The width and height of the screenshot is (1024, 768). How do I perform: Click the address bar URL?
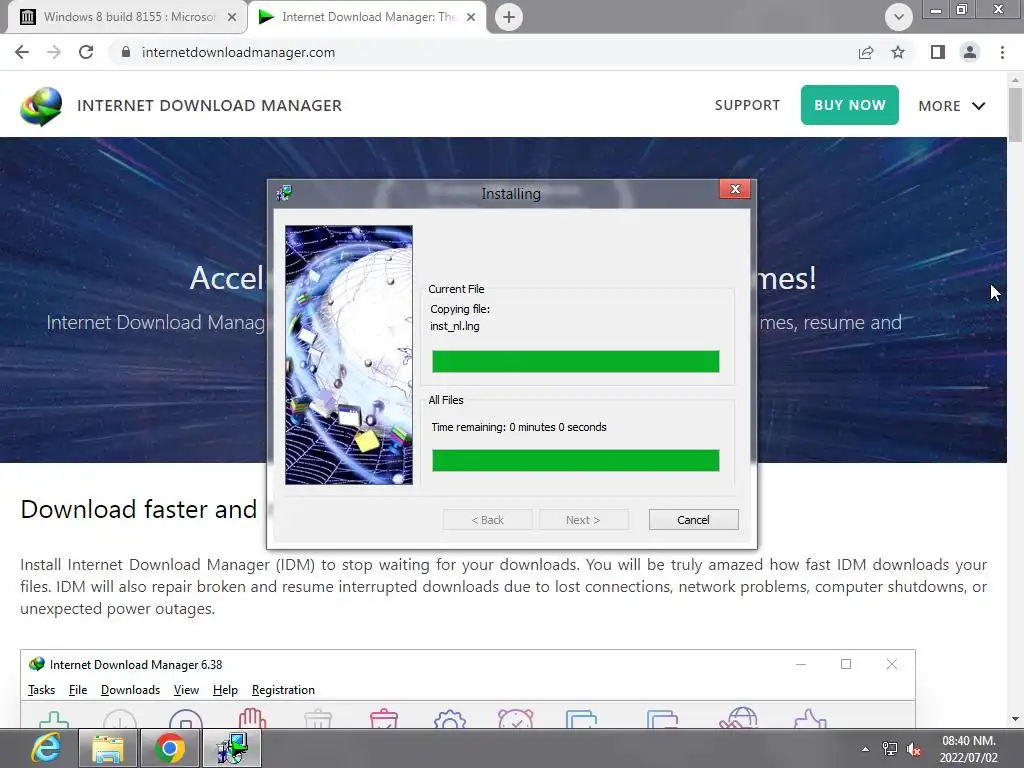point(238,52)
